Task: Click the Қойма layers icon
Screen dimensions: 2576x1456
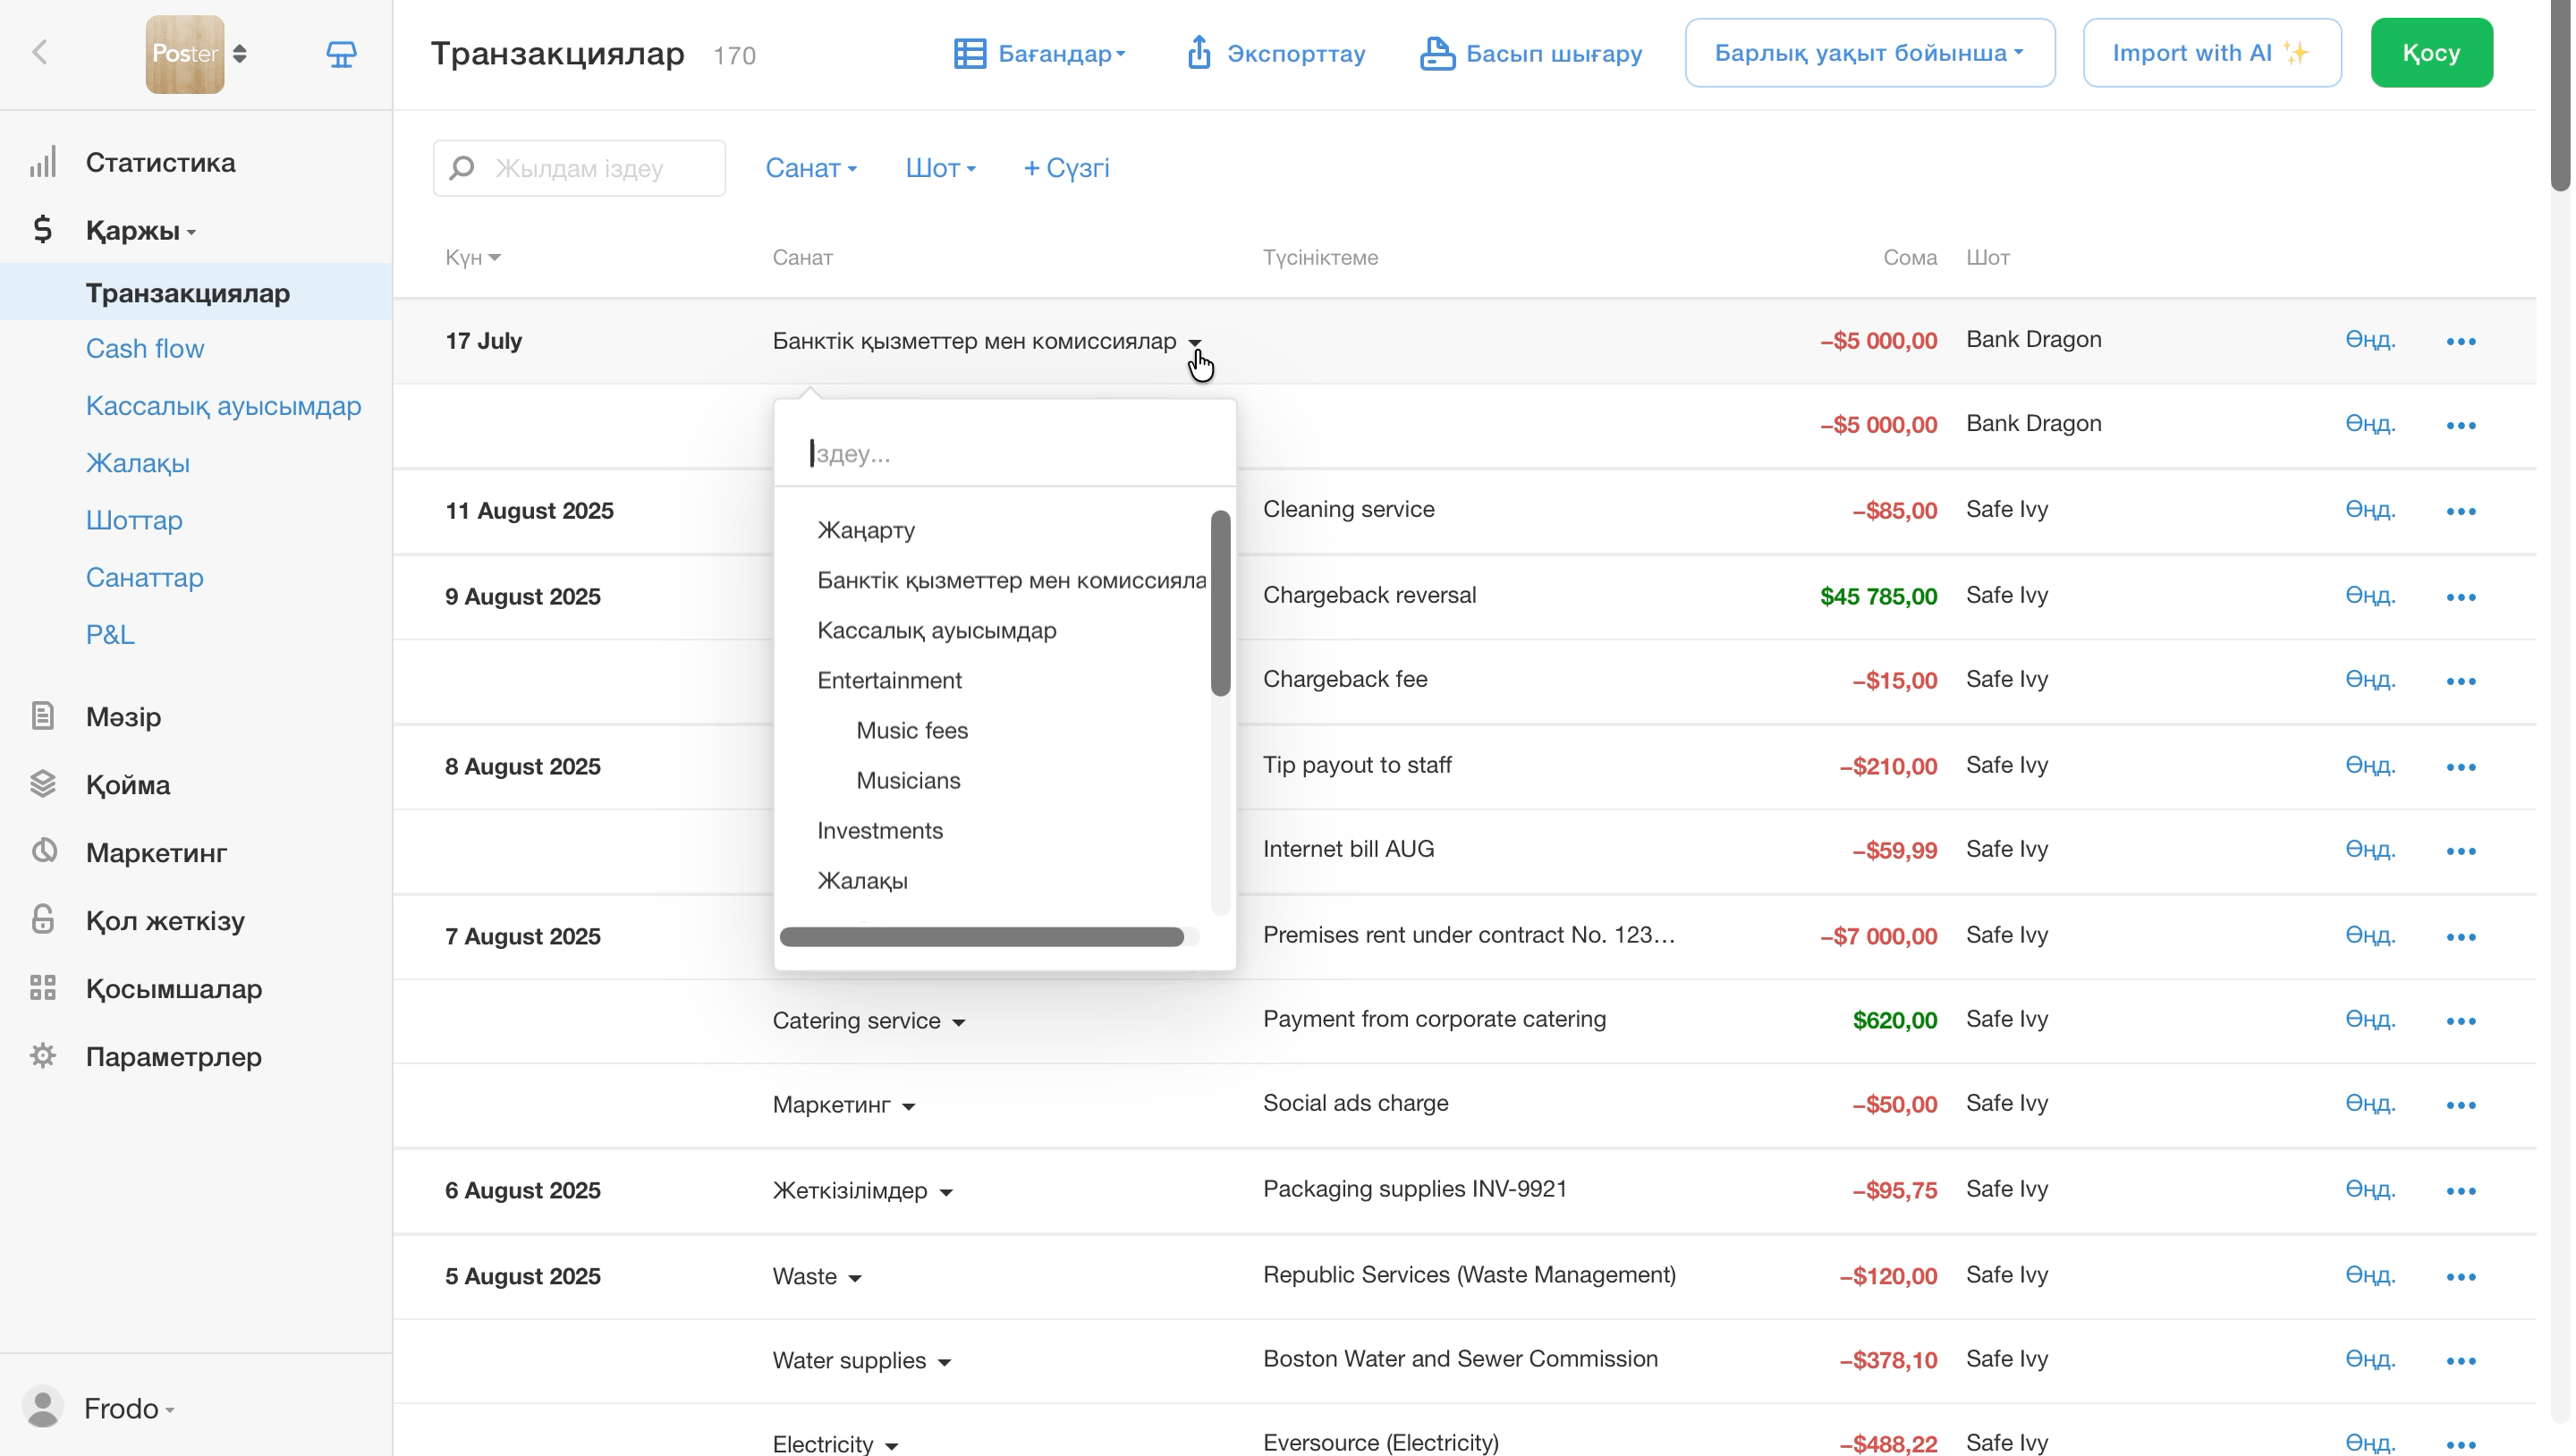Action: pos(42,784)
